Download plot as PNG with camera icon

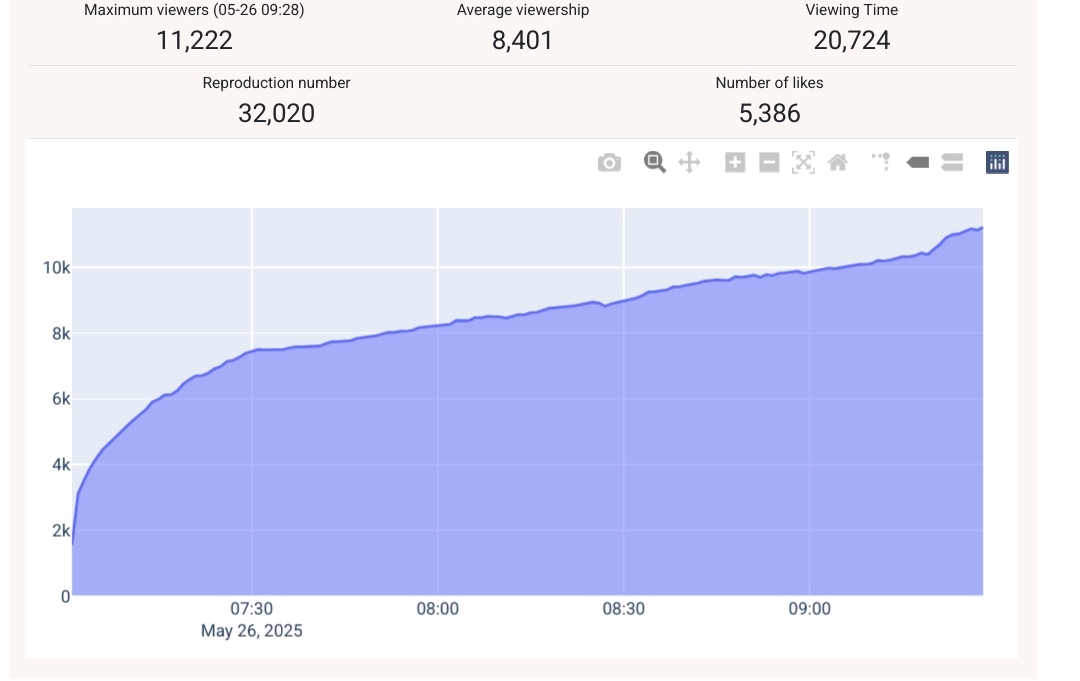click(609, 163)
